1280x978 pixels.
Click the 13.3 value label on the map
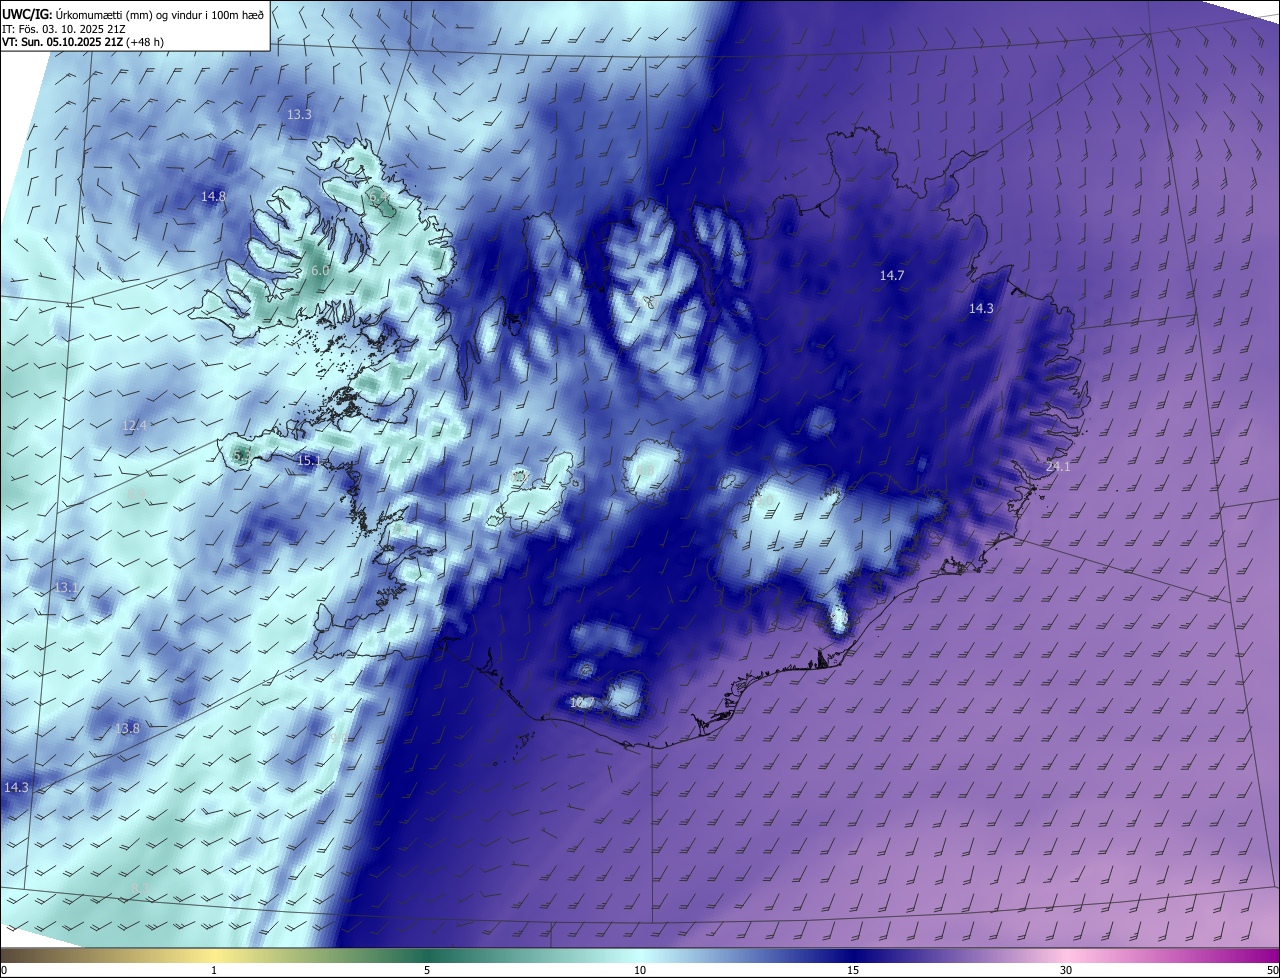click(x=299, y=115)
